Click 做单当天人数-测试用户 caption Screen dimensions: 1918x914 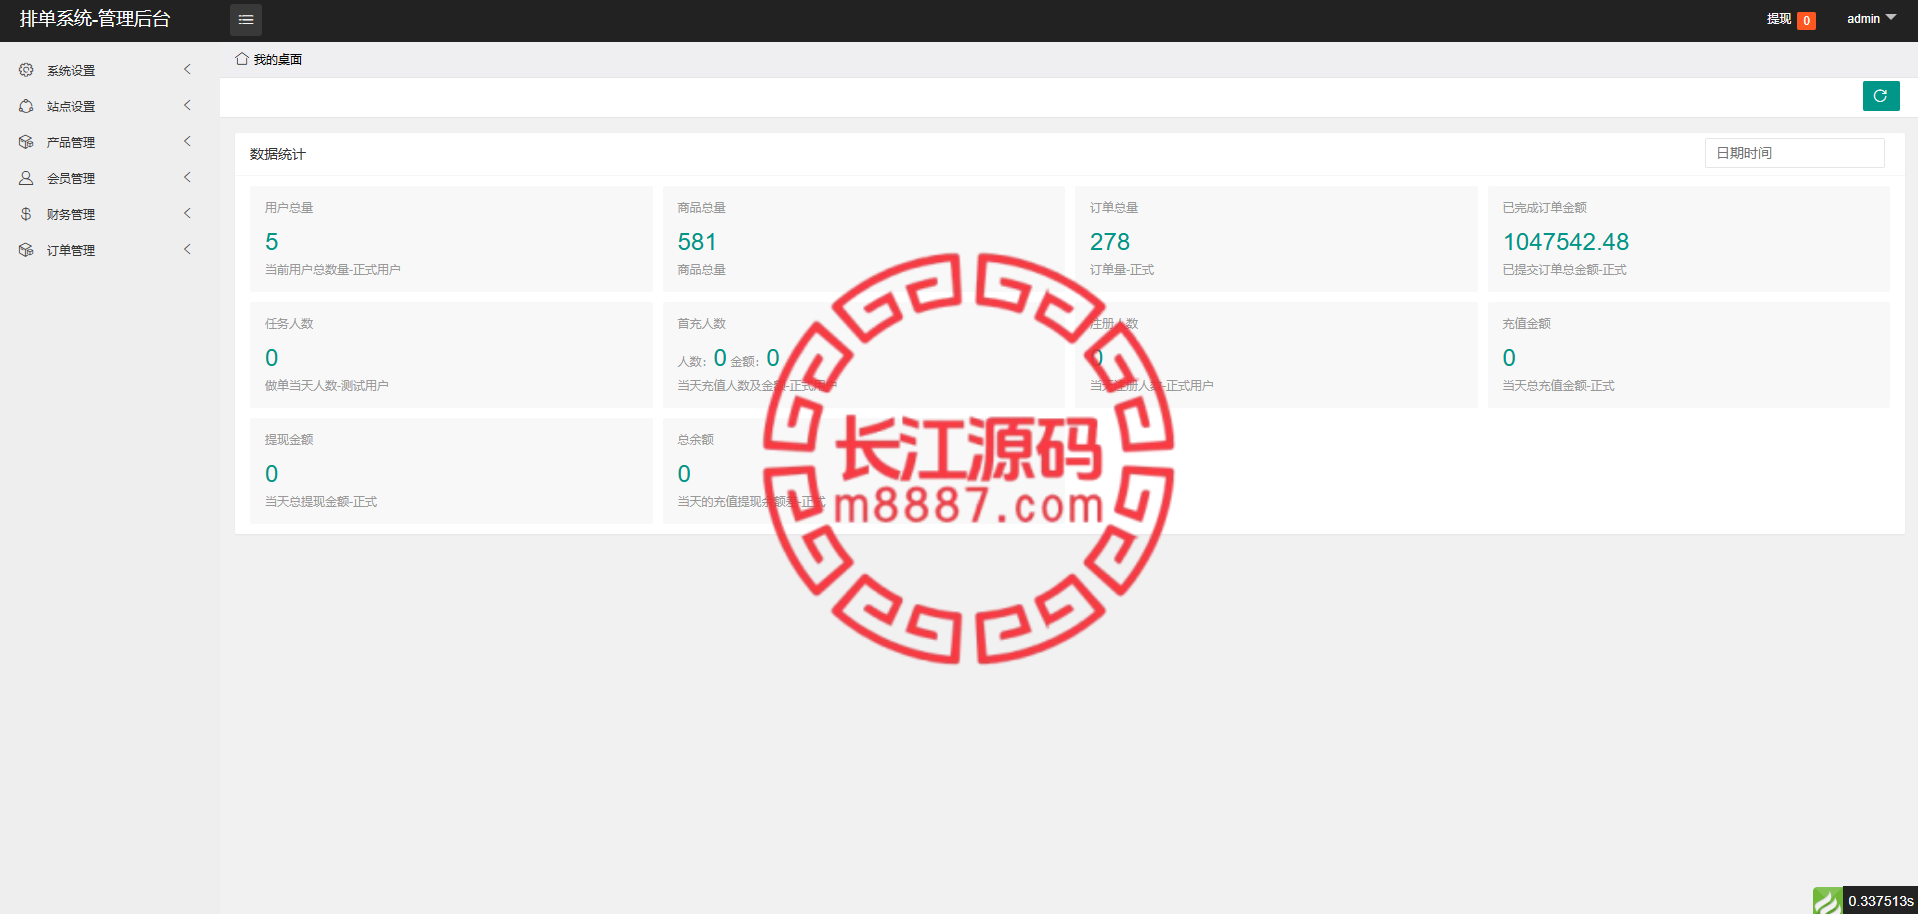tap(327, 386)
